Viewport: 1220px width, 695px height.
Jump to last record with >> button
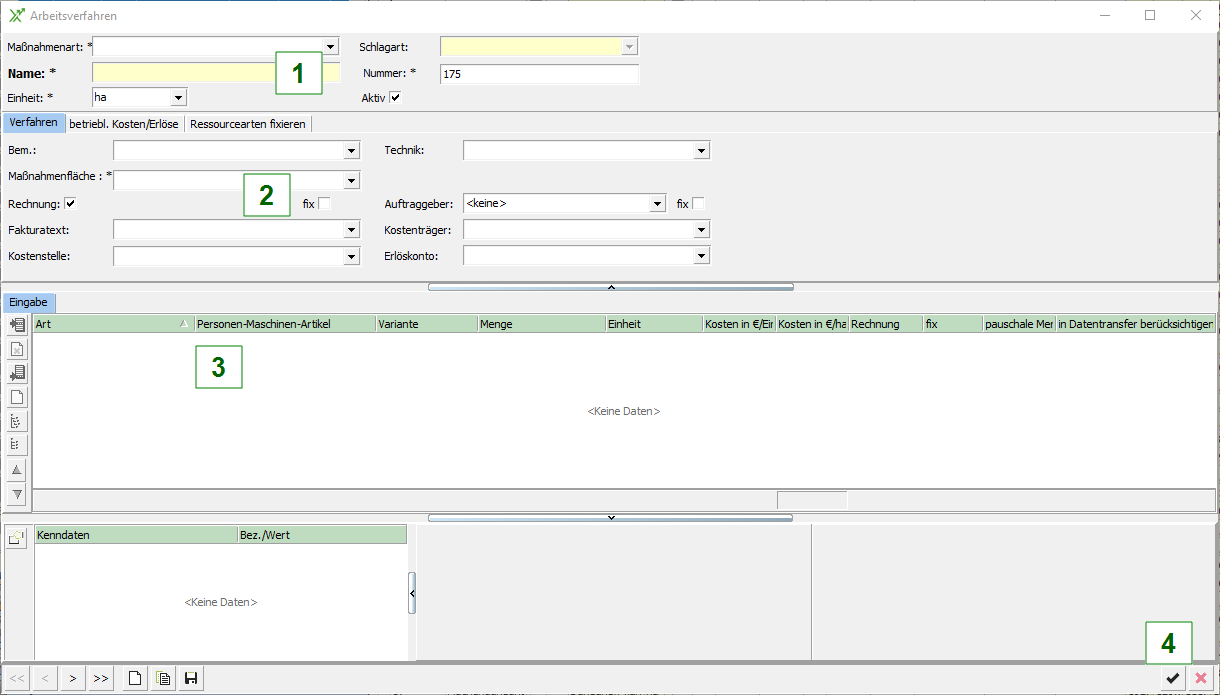(x=100, y=679)
